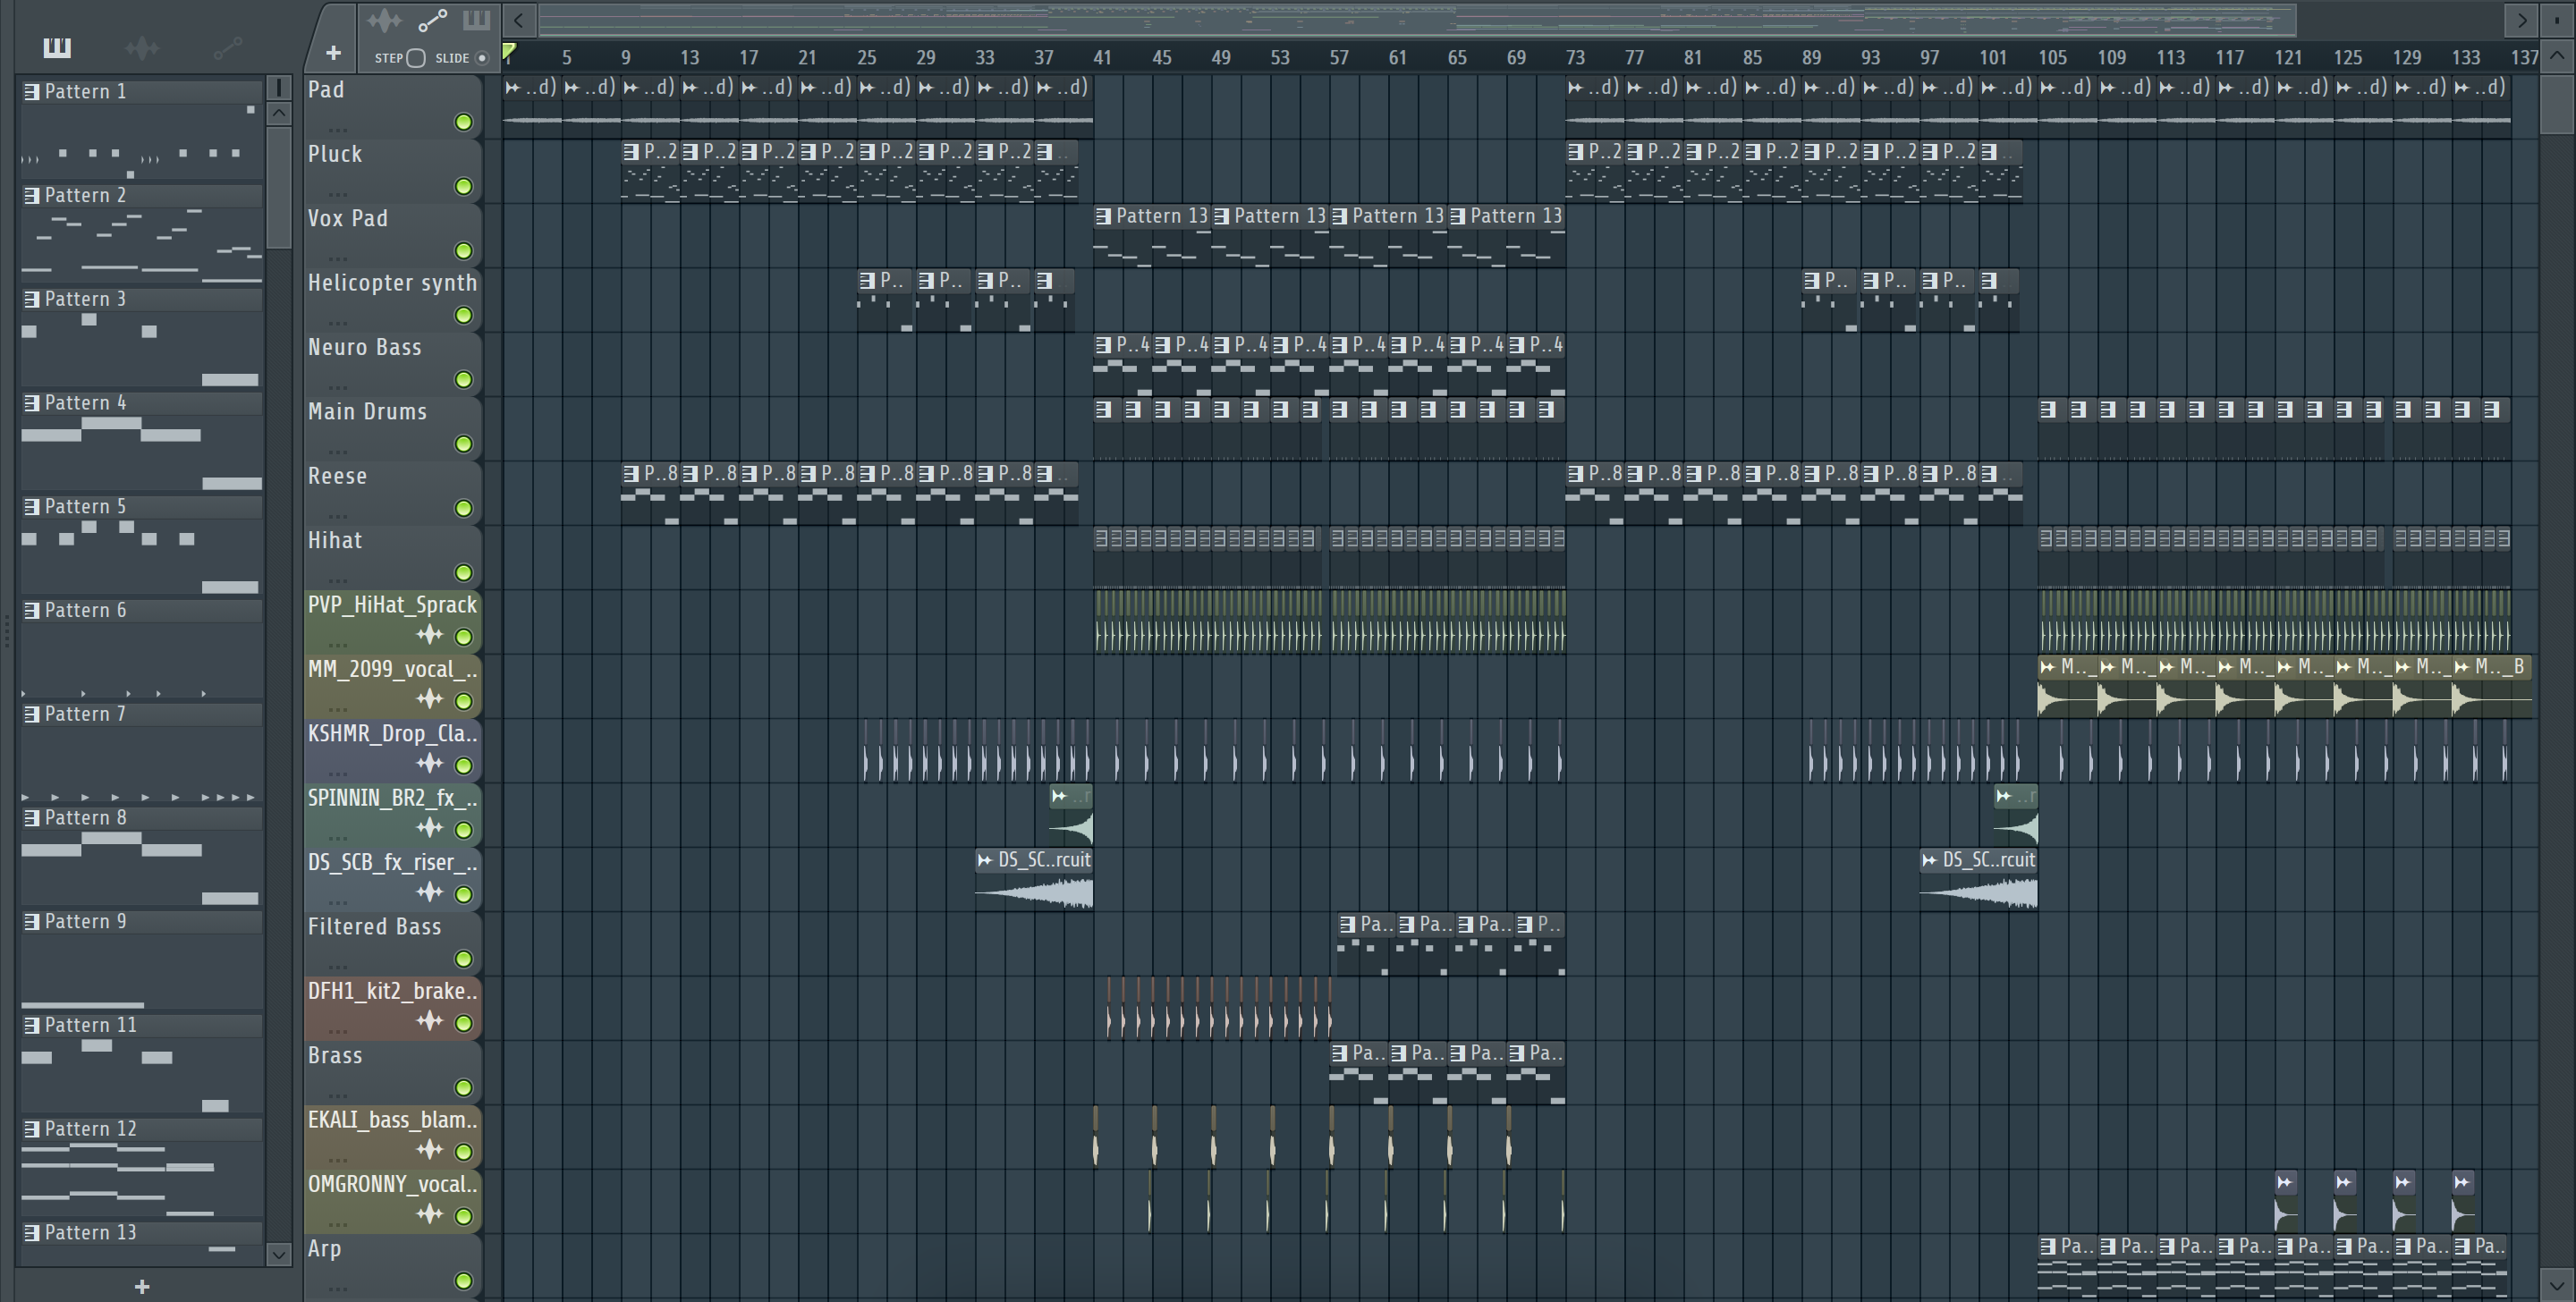2576x1302 pixels.
Task: Mute the Vox Pad track
Action: (x=463, y=251)
